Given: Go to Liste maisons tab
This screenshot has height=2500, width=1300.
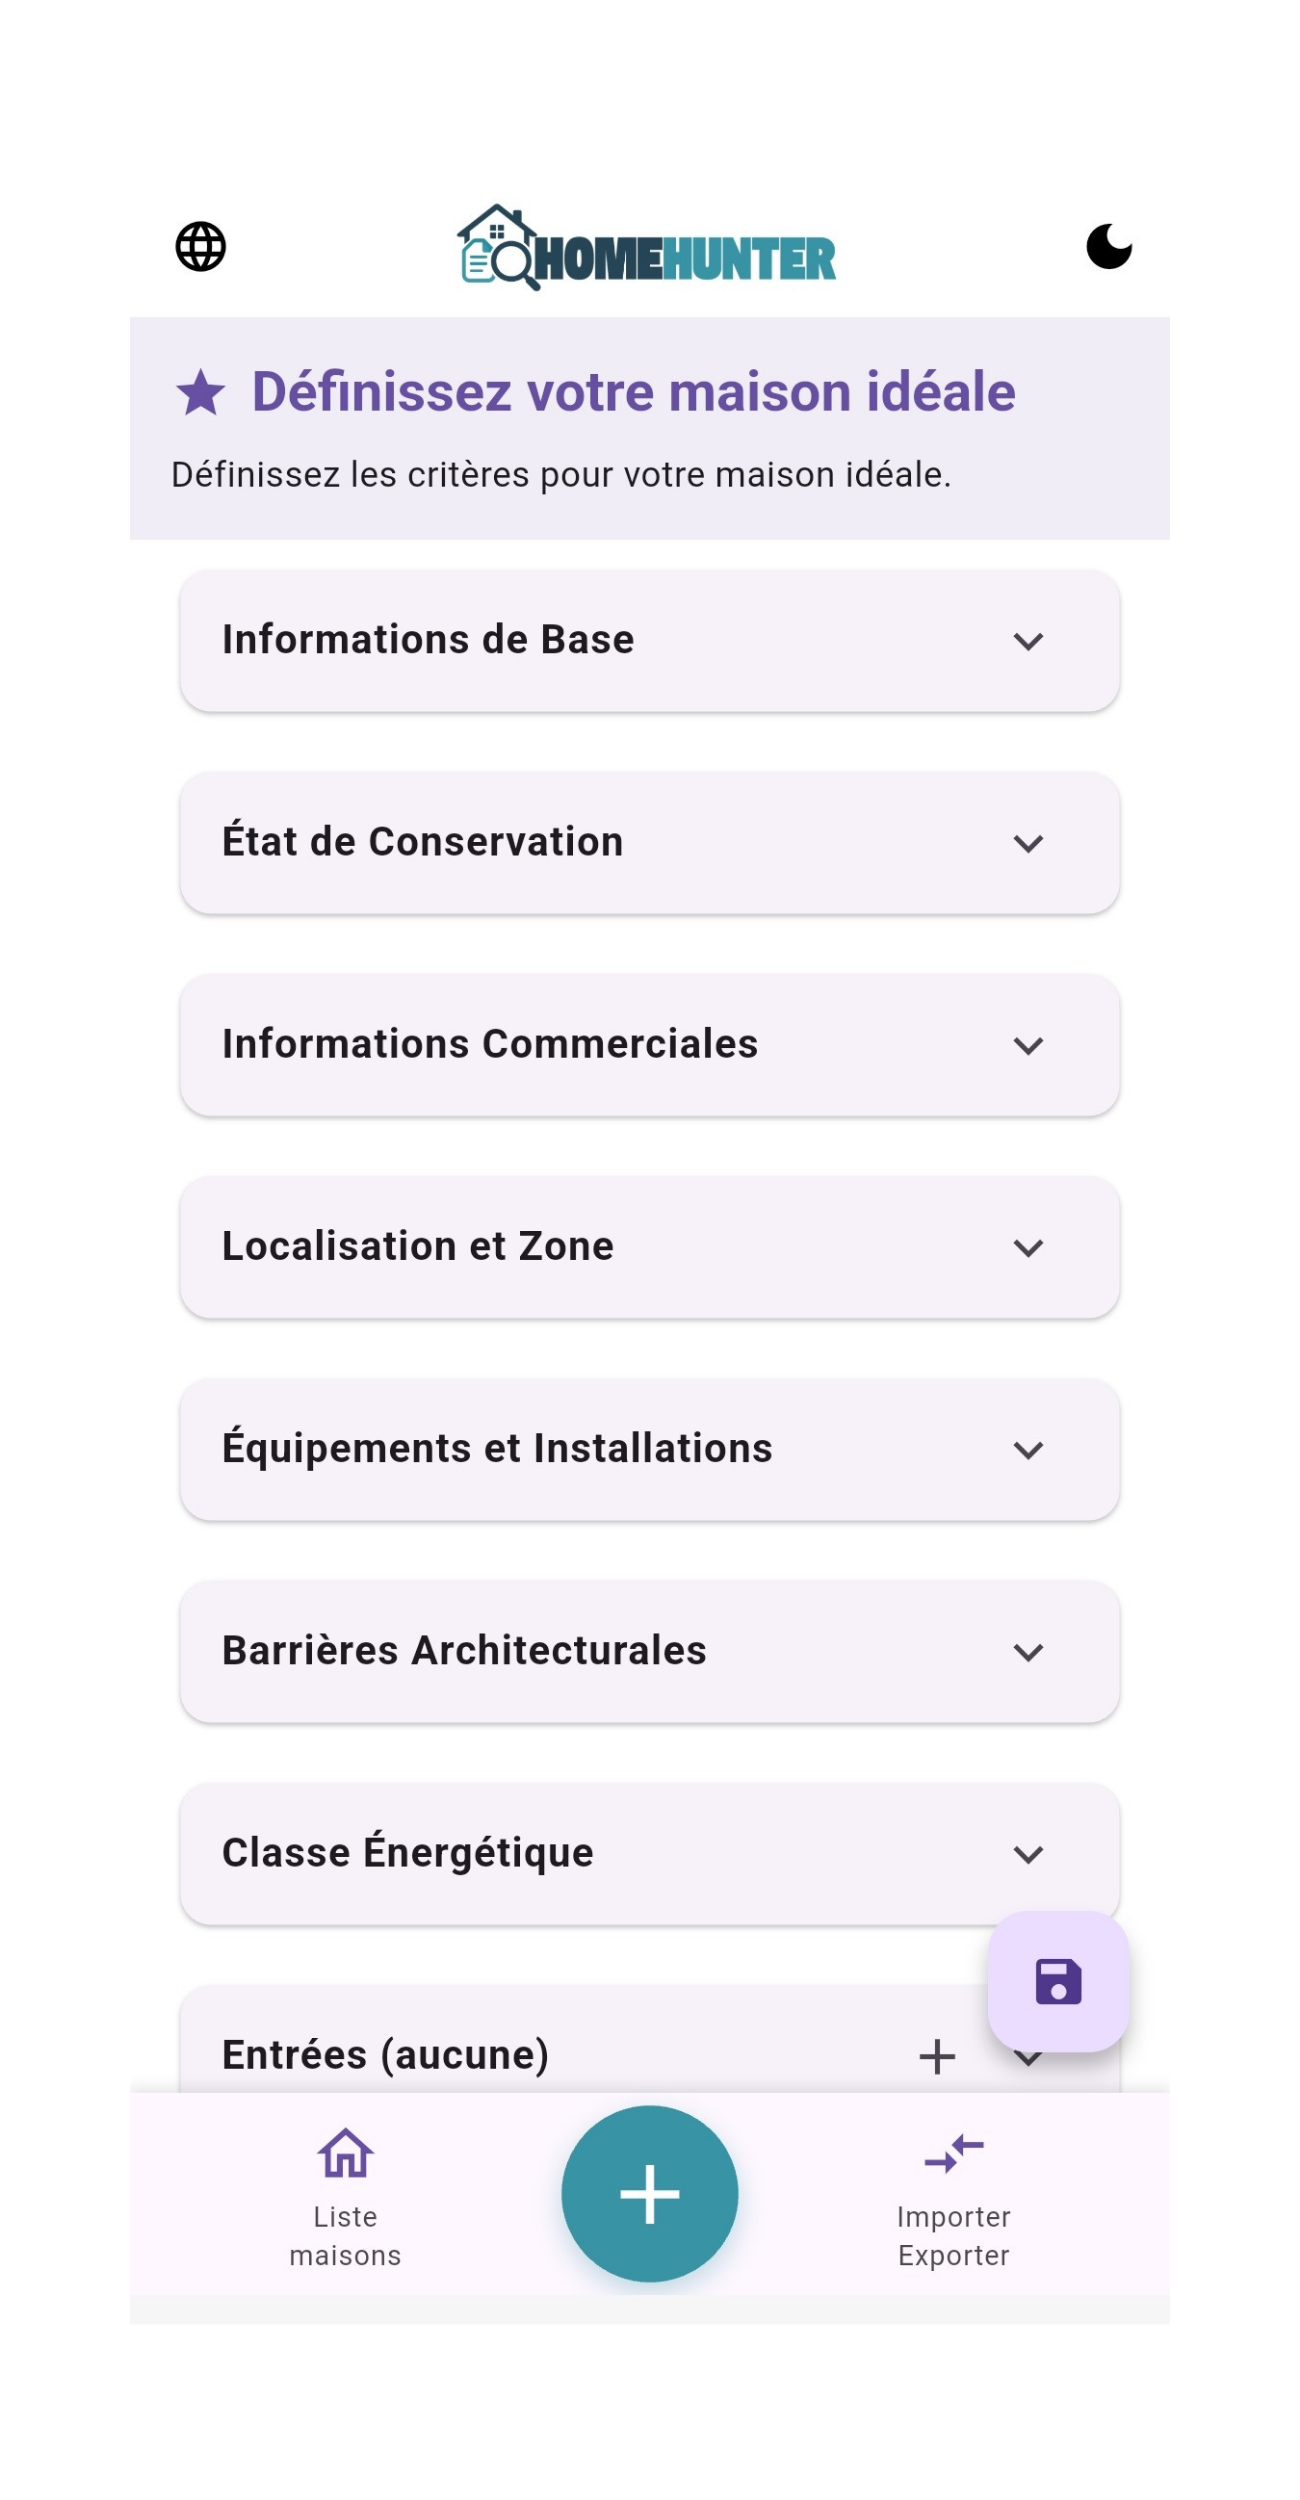Looking at the screenshot, I should tap(345, 2235).
